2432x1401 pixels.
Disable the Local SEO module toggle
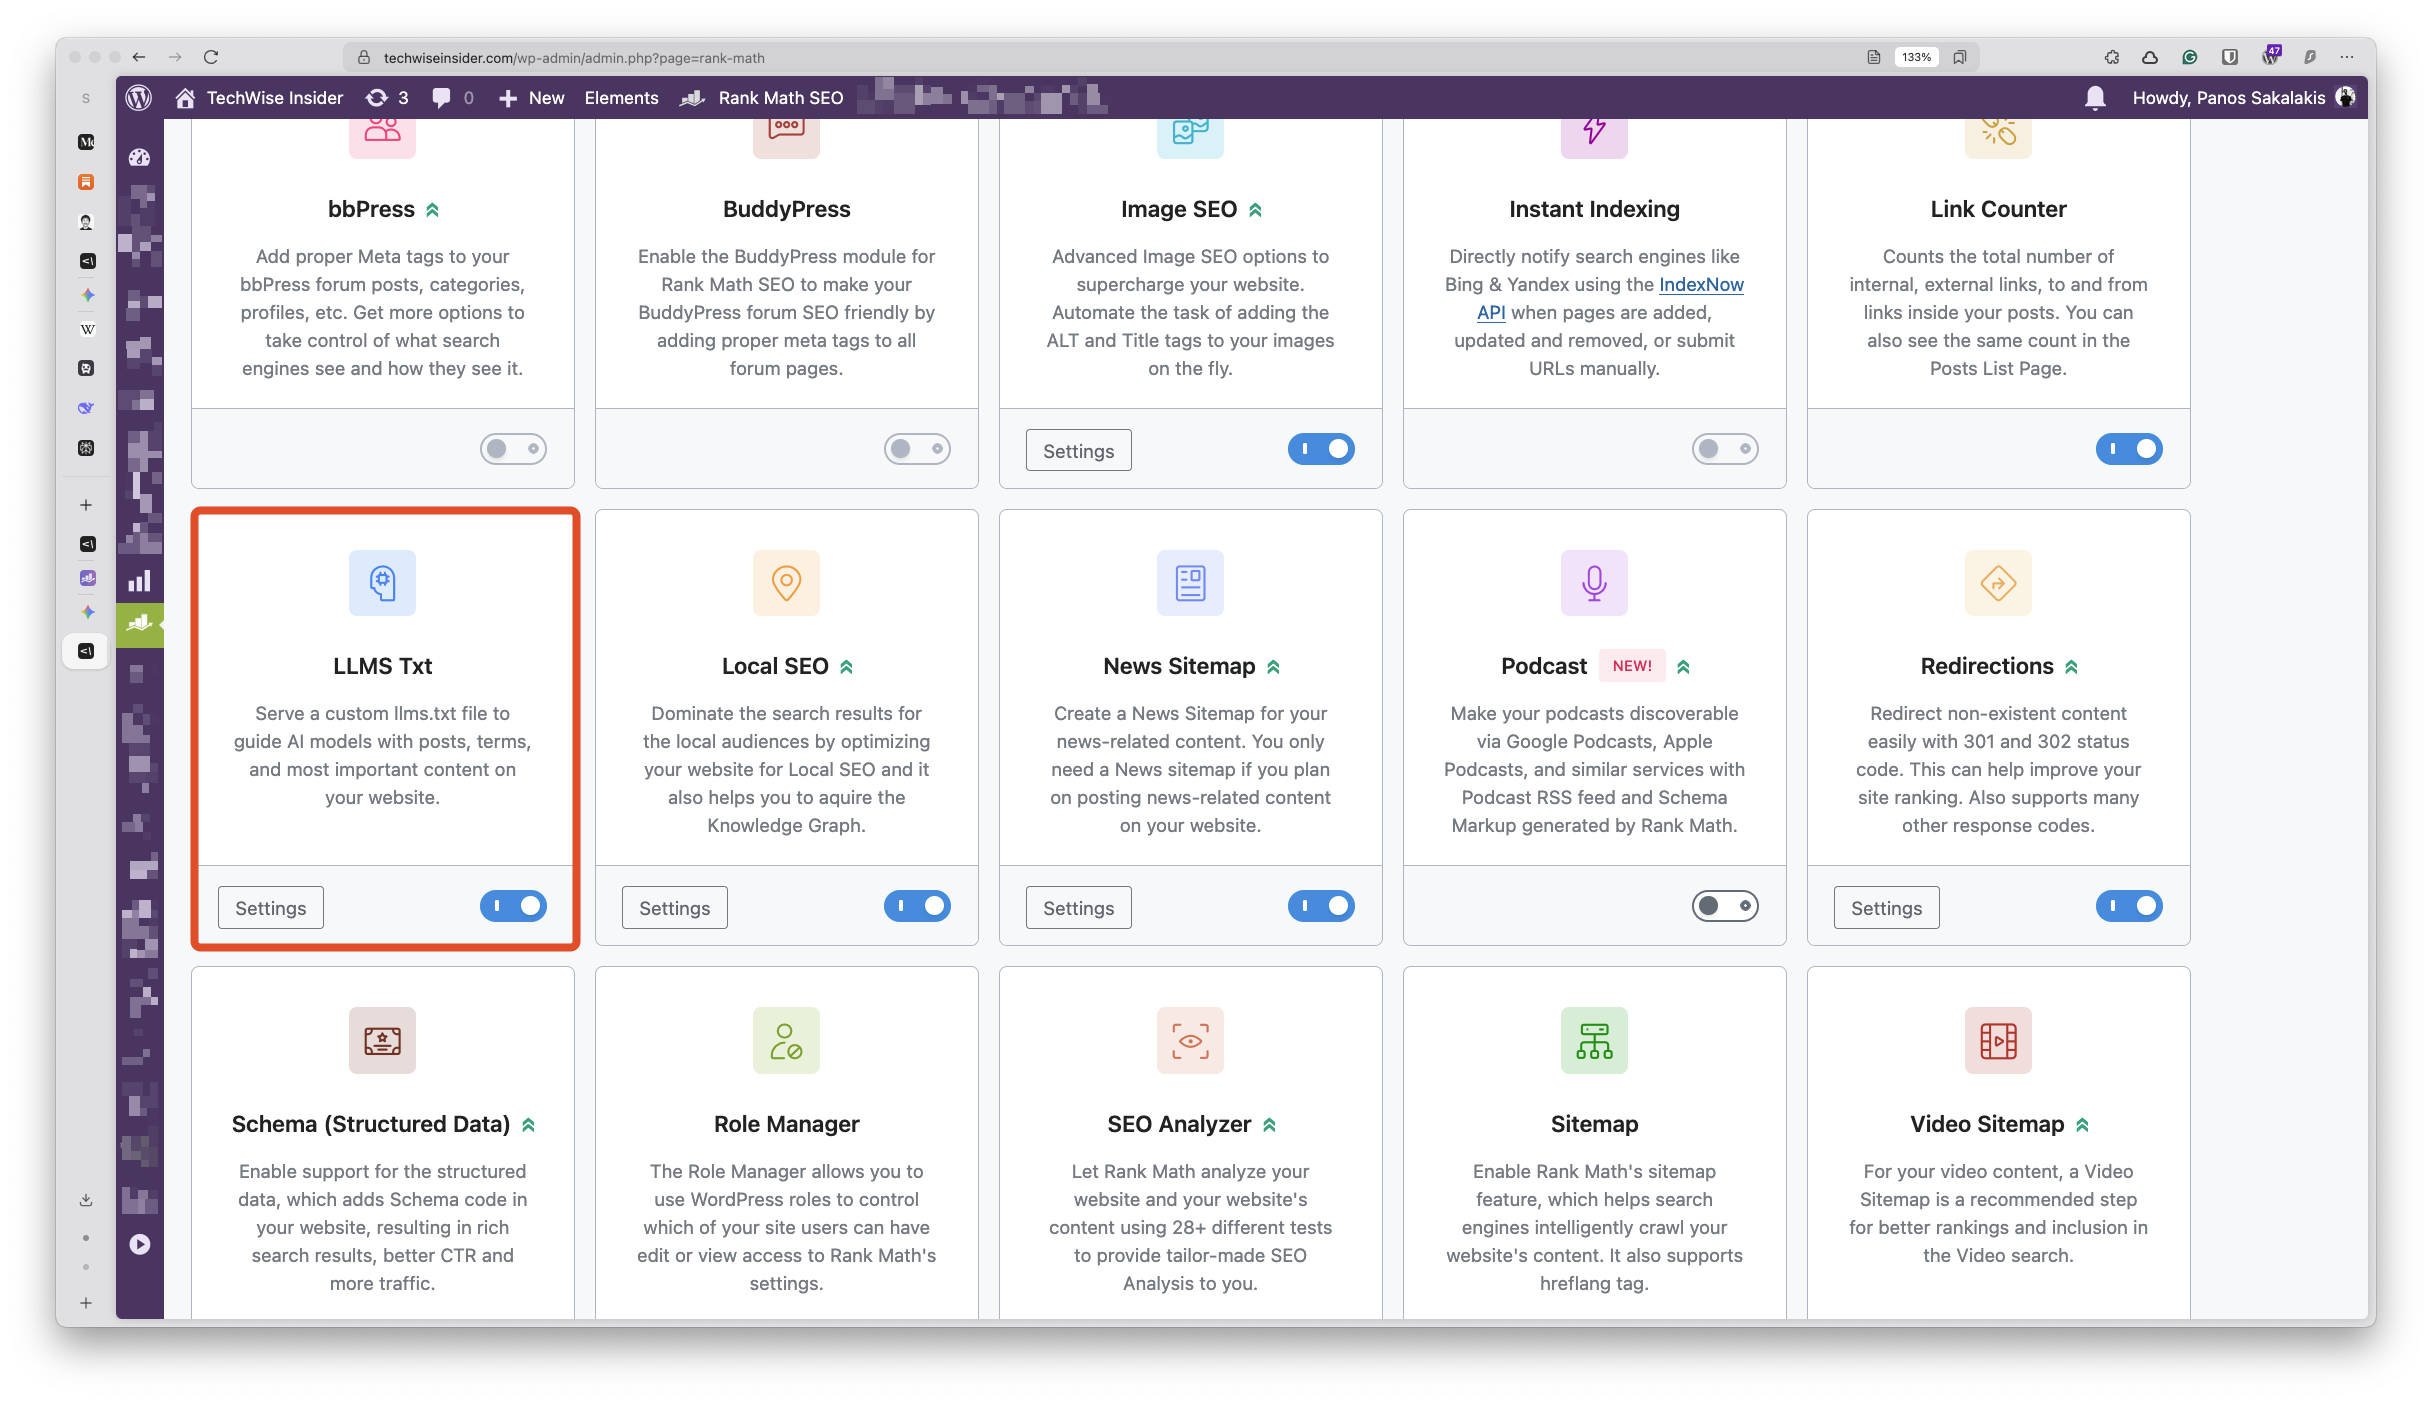[917, 906]
